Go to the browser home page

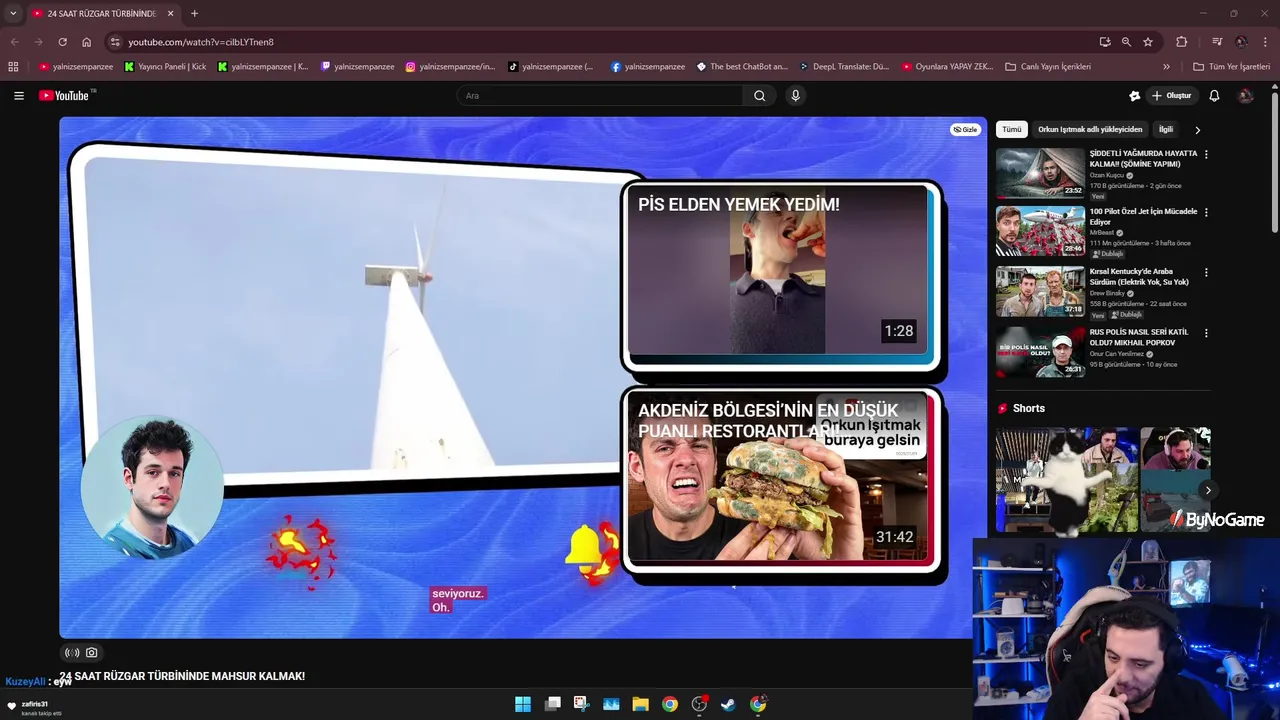click(87, 42)
